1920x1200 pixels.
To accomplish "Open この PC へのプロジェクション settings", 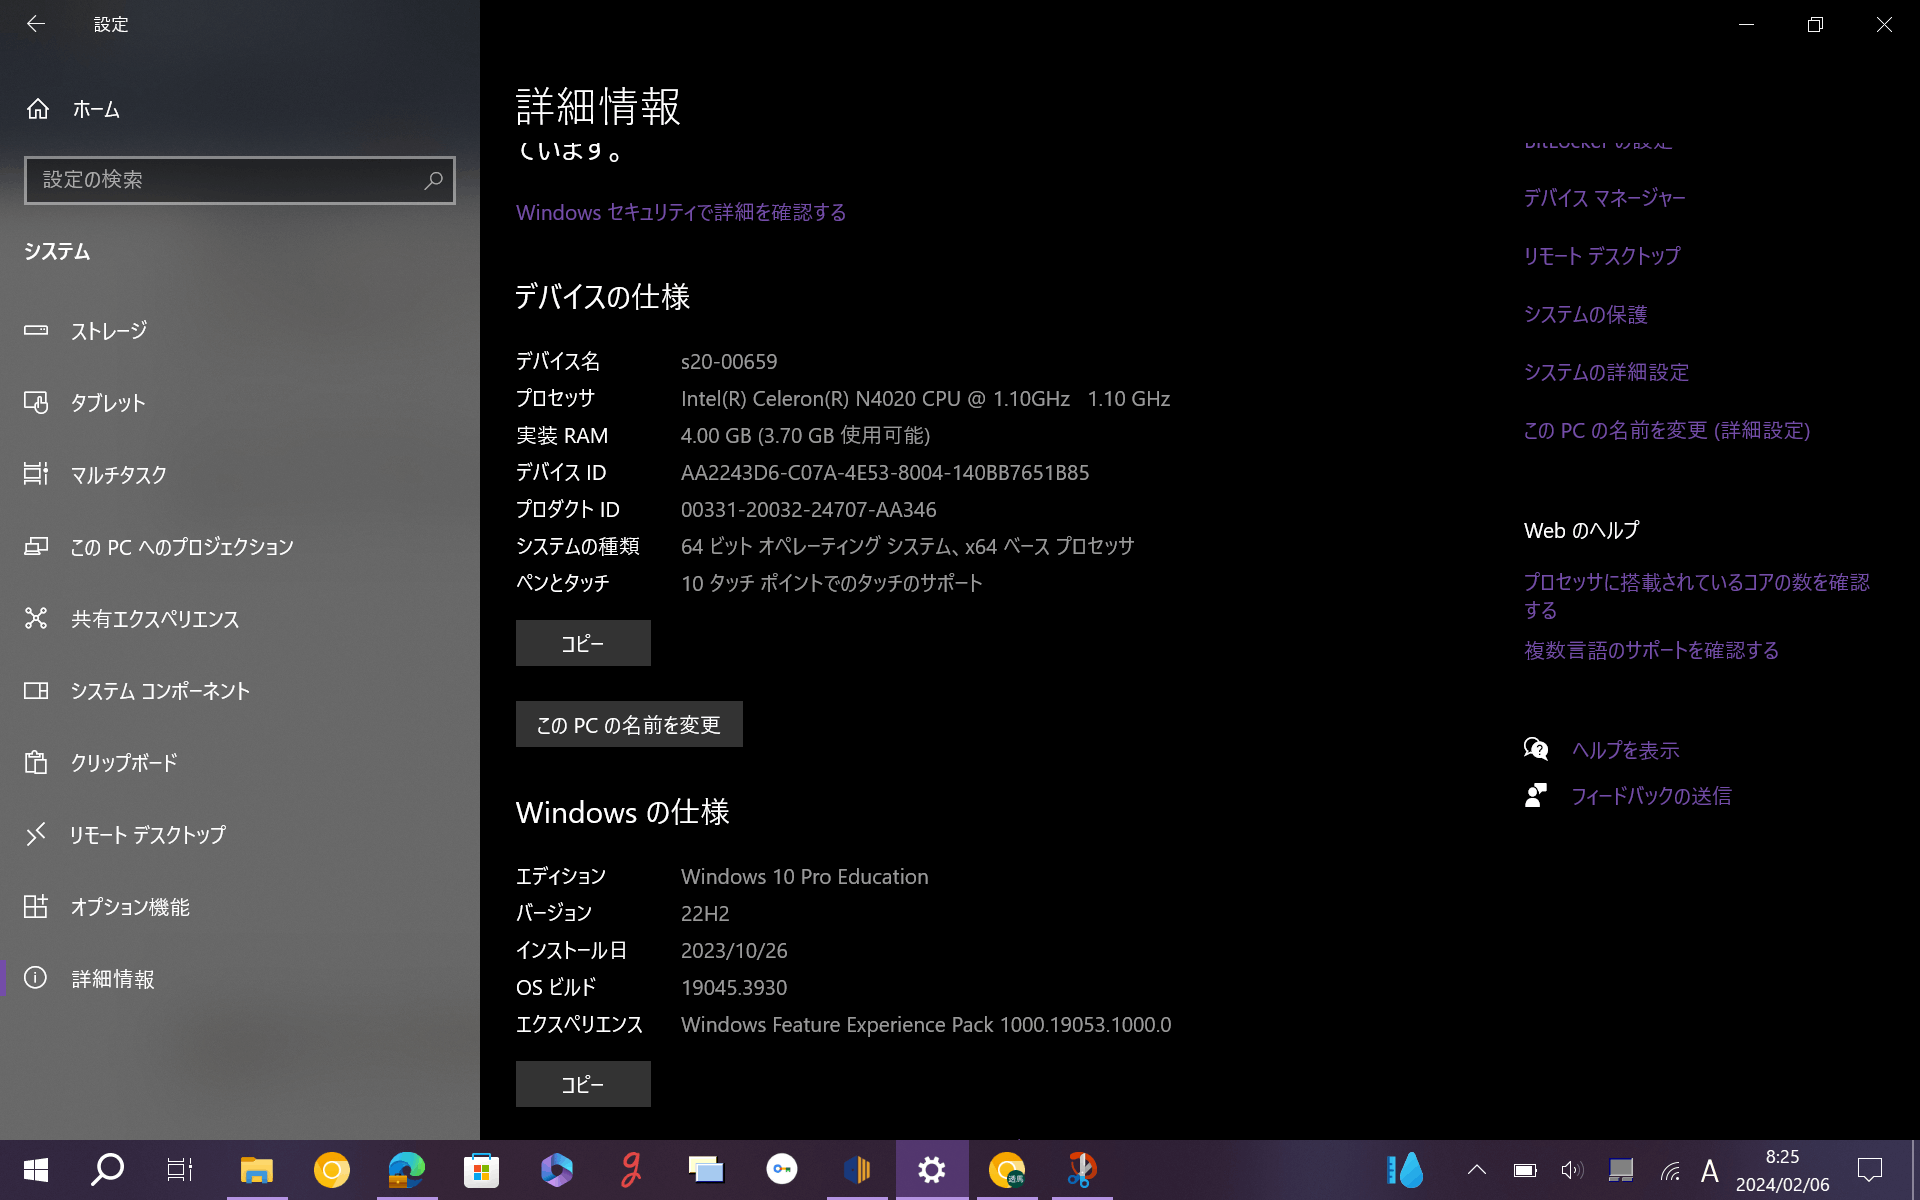I will 181,547.
